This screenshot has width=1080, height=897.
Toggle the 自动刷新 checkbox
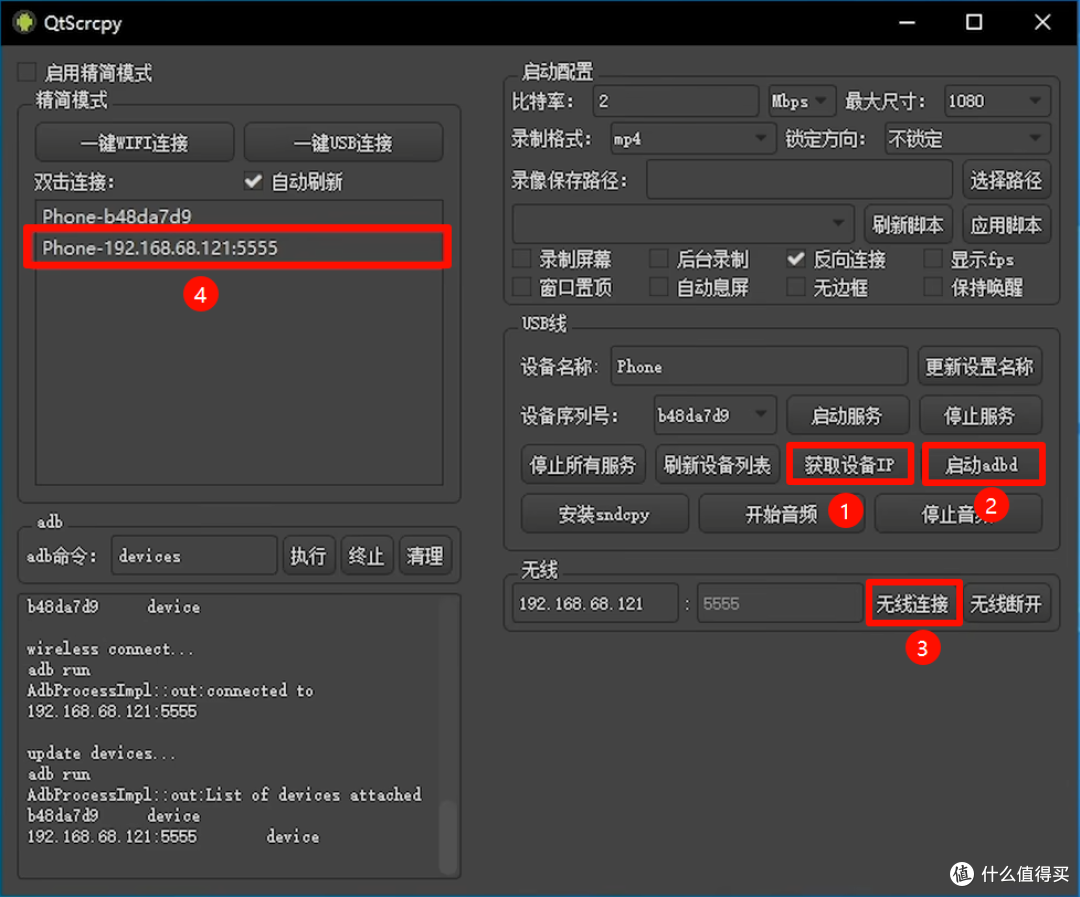[x=253, y=182]
